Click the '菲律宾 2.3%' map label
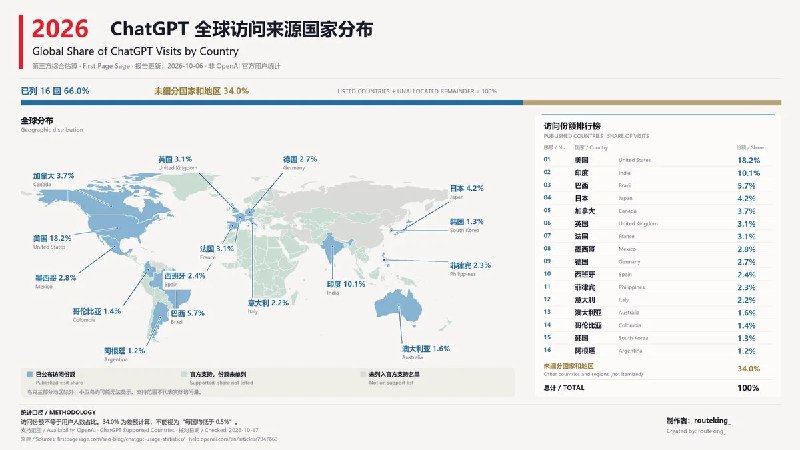800x450 pixels. tap(470, 265)
